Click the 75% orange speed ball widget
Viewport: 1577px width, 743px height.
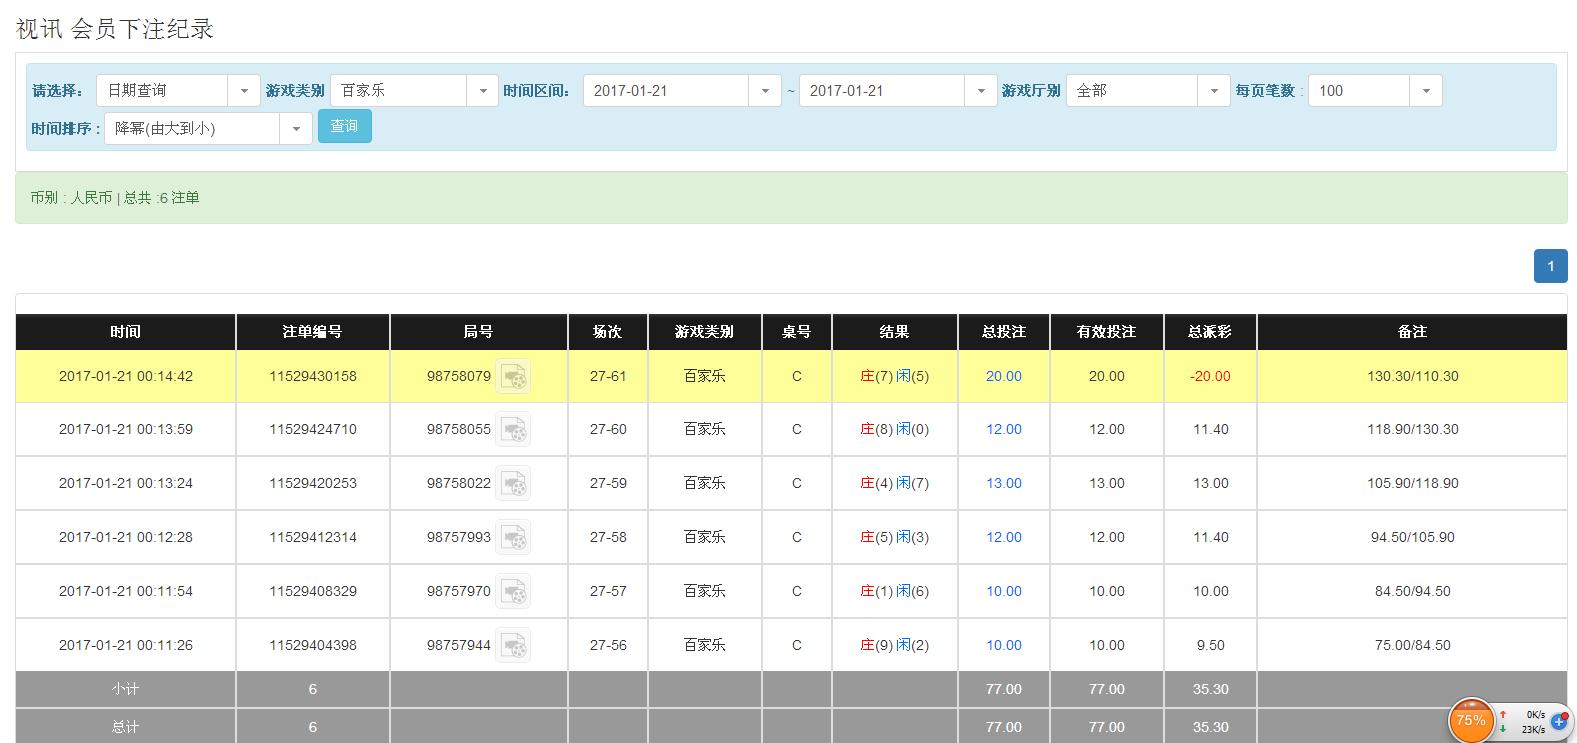point(1470,720)
